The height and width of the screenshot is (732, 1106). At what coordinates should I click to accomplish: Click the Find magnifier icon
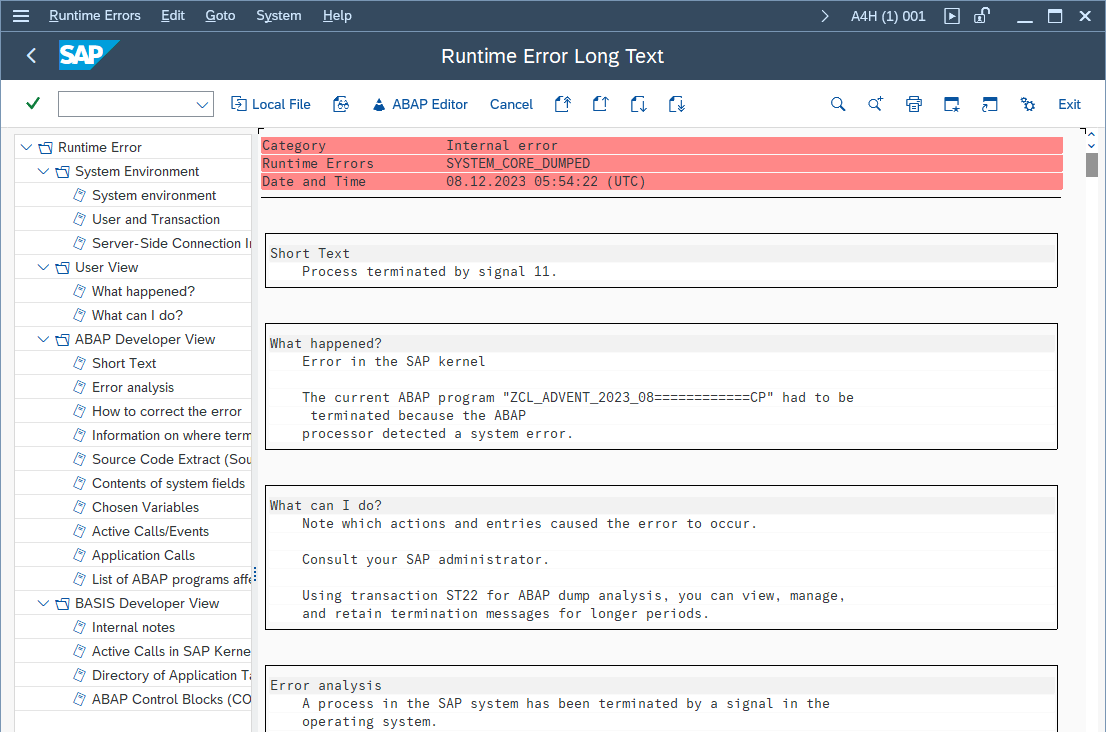(x=838, y=104)
